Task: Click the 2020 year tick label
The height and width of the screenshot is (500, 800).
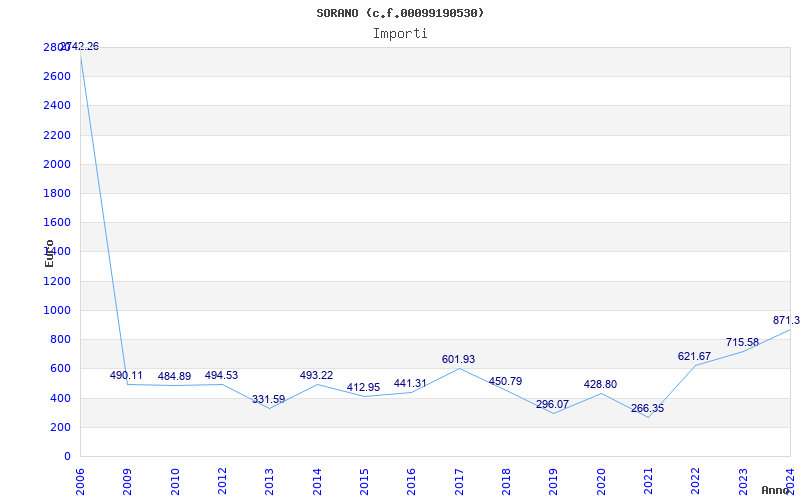Action: pyautogui.click(x=601, y=482)
